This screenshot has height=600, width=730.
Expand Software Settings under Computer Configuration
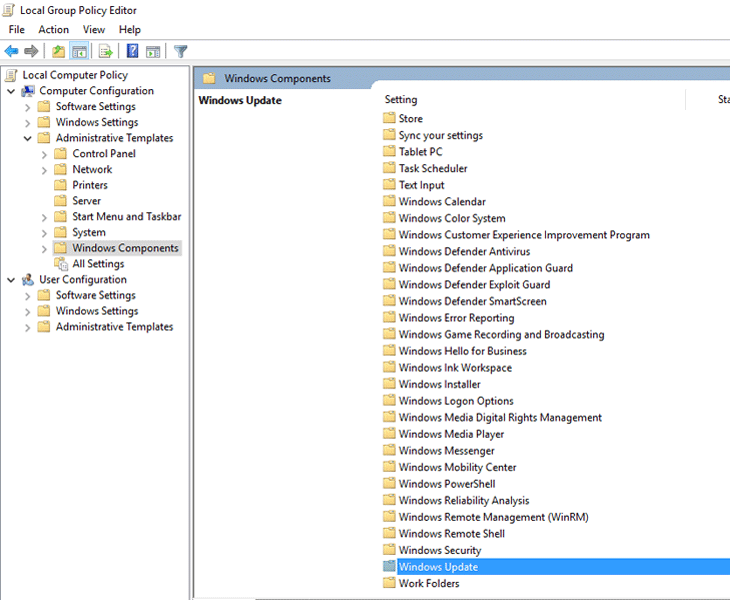point(27,107)
